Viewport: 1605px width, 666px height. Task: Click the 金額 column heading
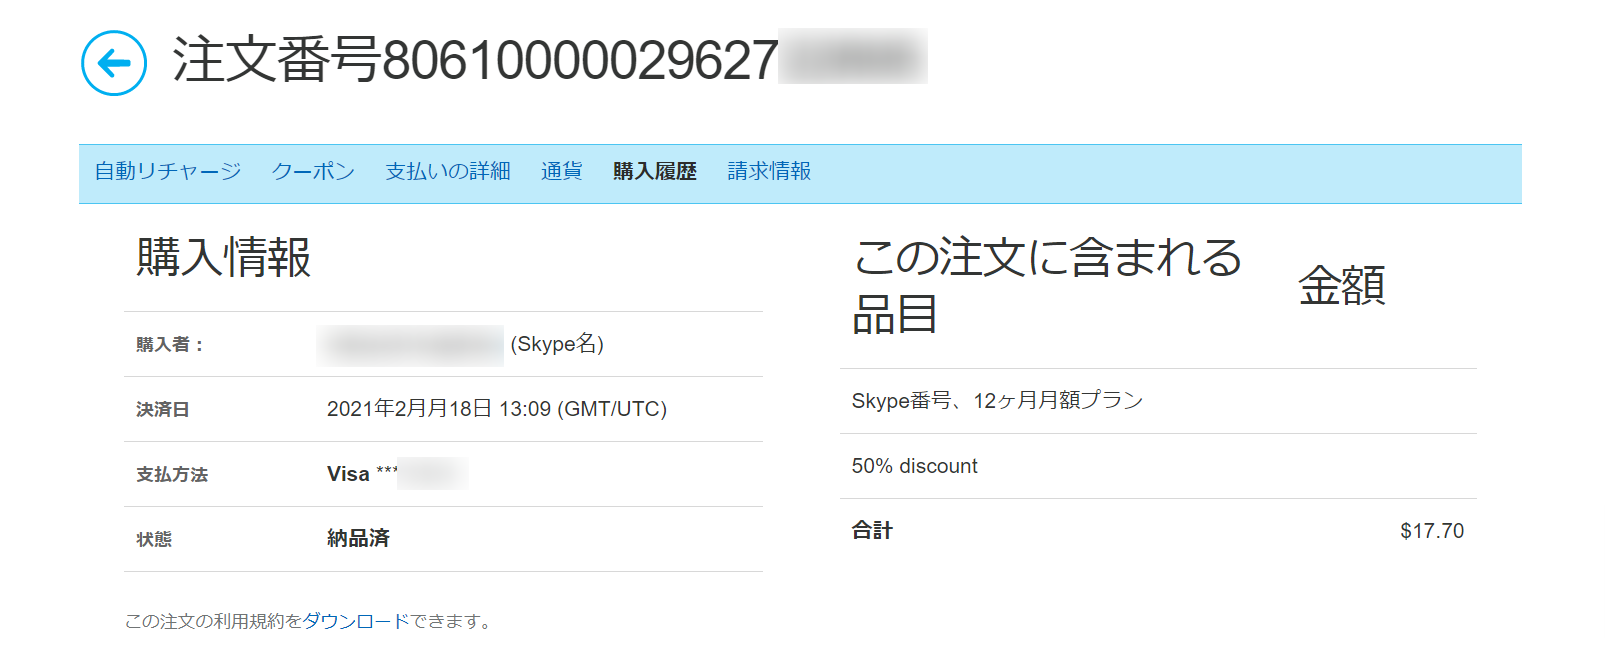point(1342,286)
